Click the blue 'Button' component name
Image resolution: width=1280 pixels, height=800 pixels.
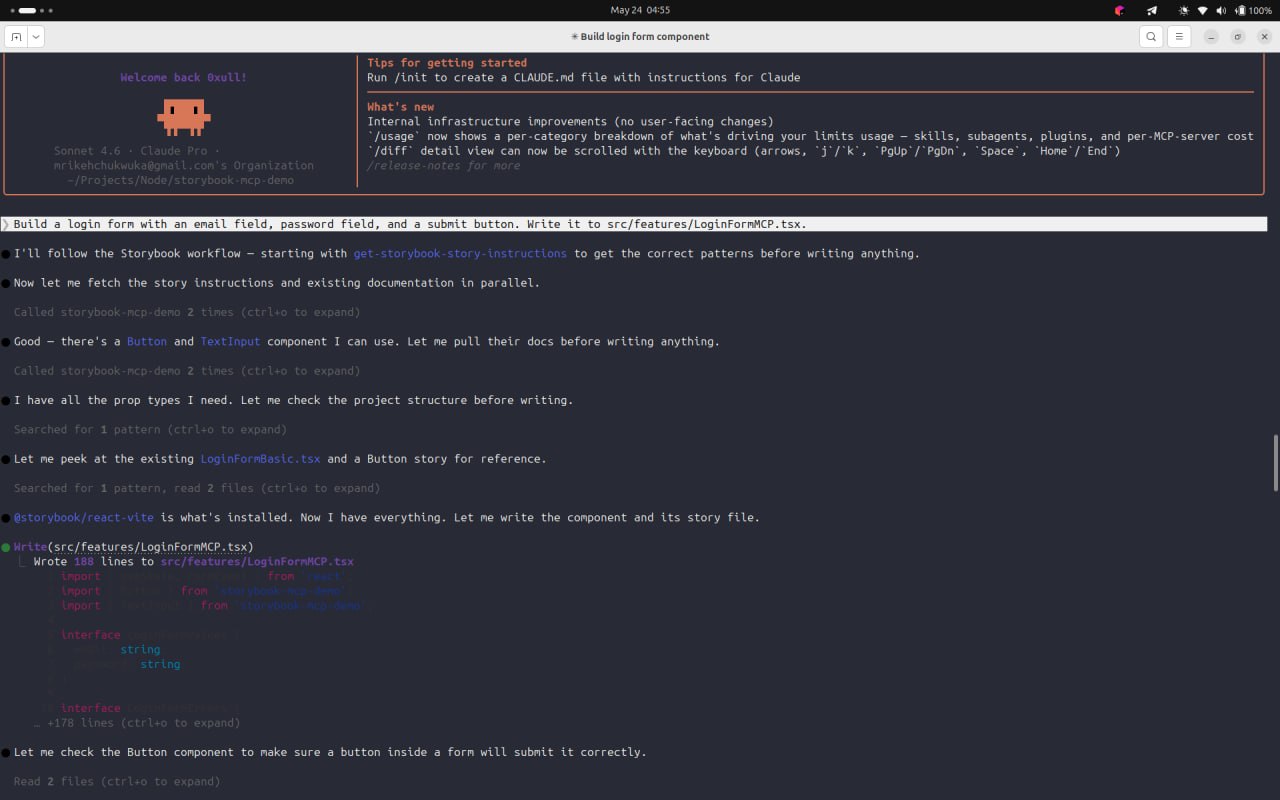[147, 341]
